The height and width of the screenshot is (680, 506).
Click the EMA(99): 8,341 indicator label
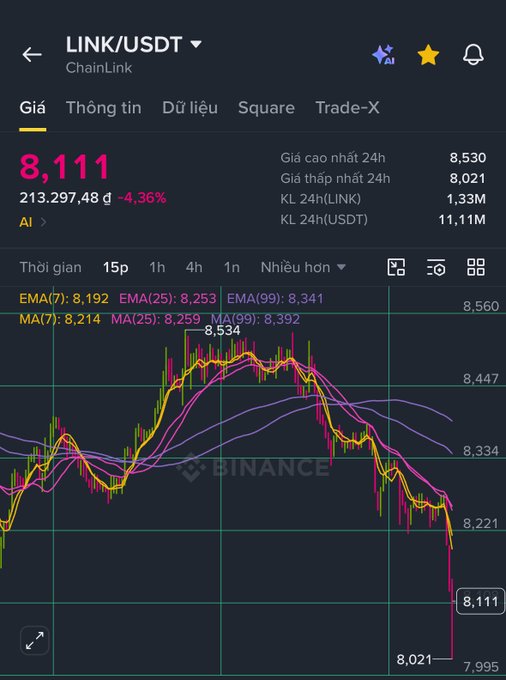pos(275,298)
